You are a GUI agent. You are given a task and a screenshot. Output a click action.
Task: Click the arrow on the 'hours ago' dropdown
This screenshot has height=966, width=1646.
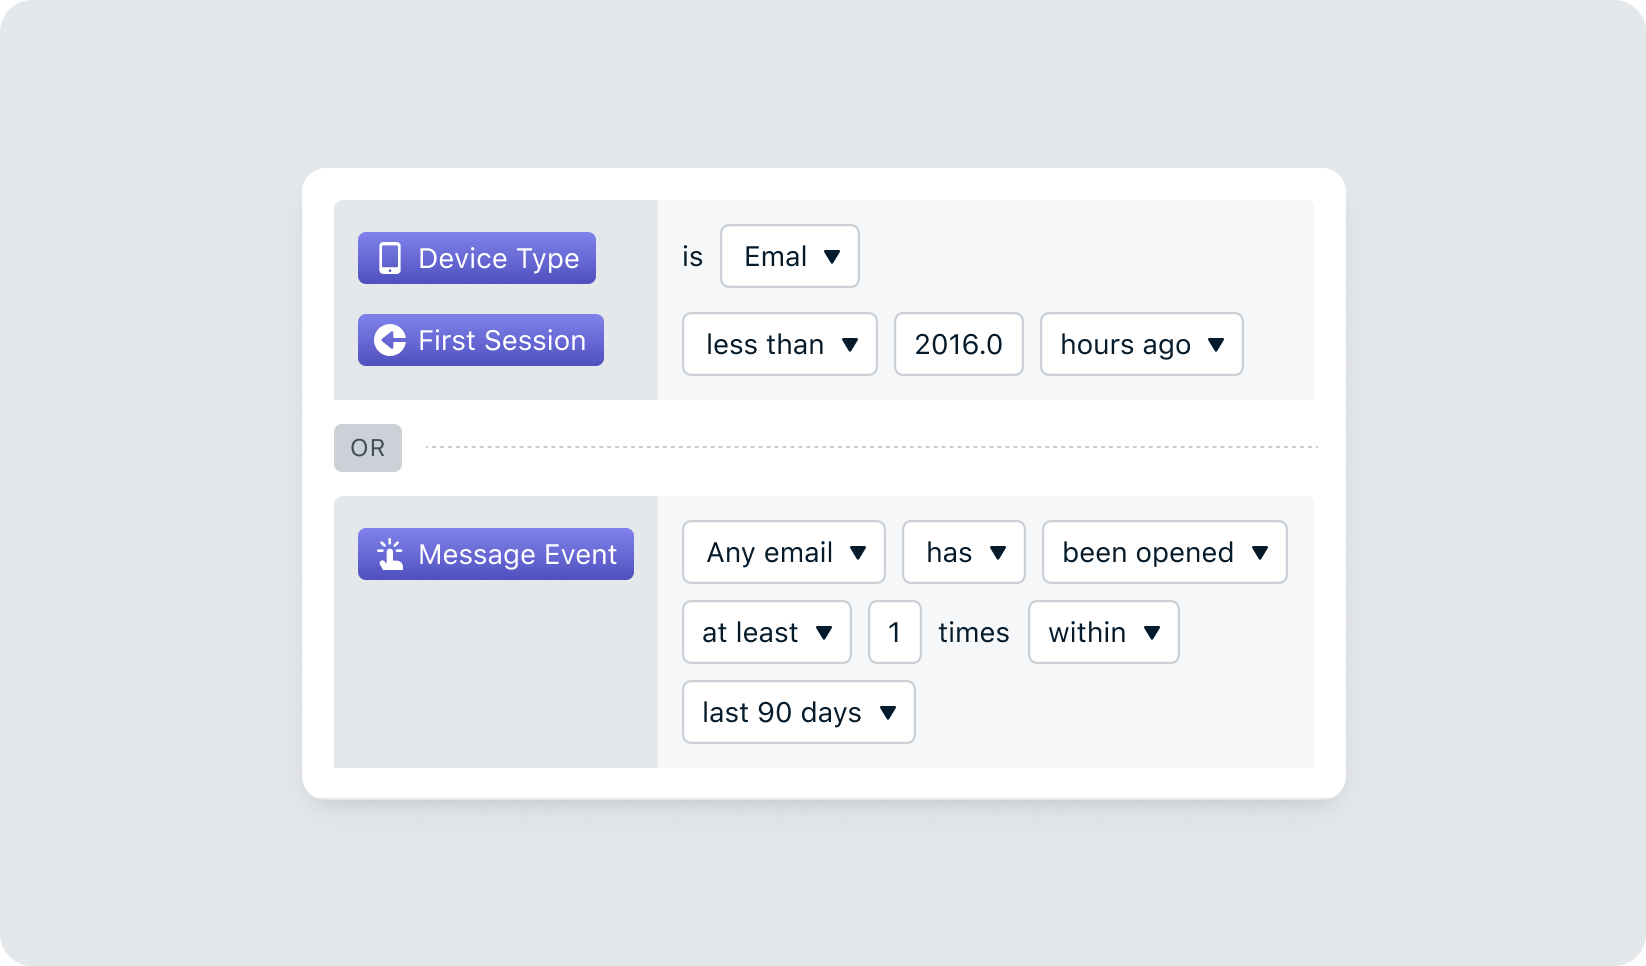(1216, 344)
